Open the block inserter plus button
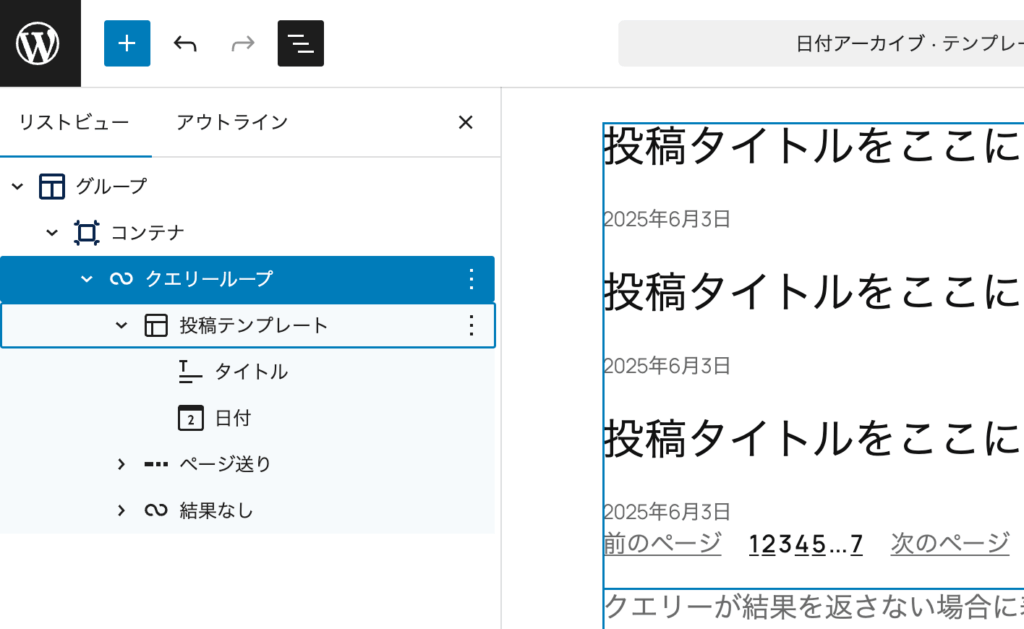Viewport: 1024px width, 629px height. tap(127, 43)
